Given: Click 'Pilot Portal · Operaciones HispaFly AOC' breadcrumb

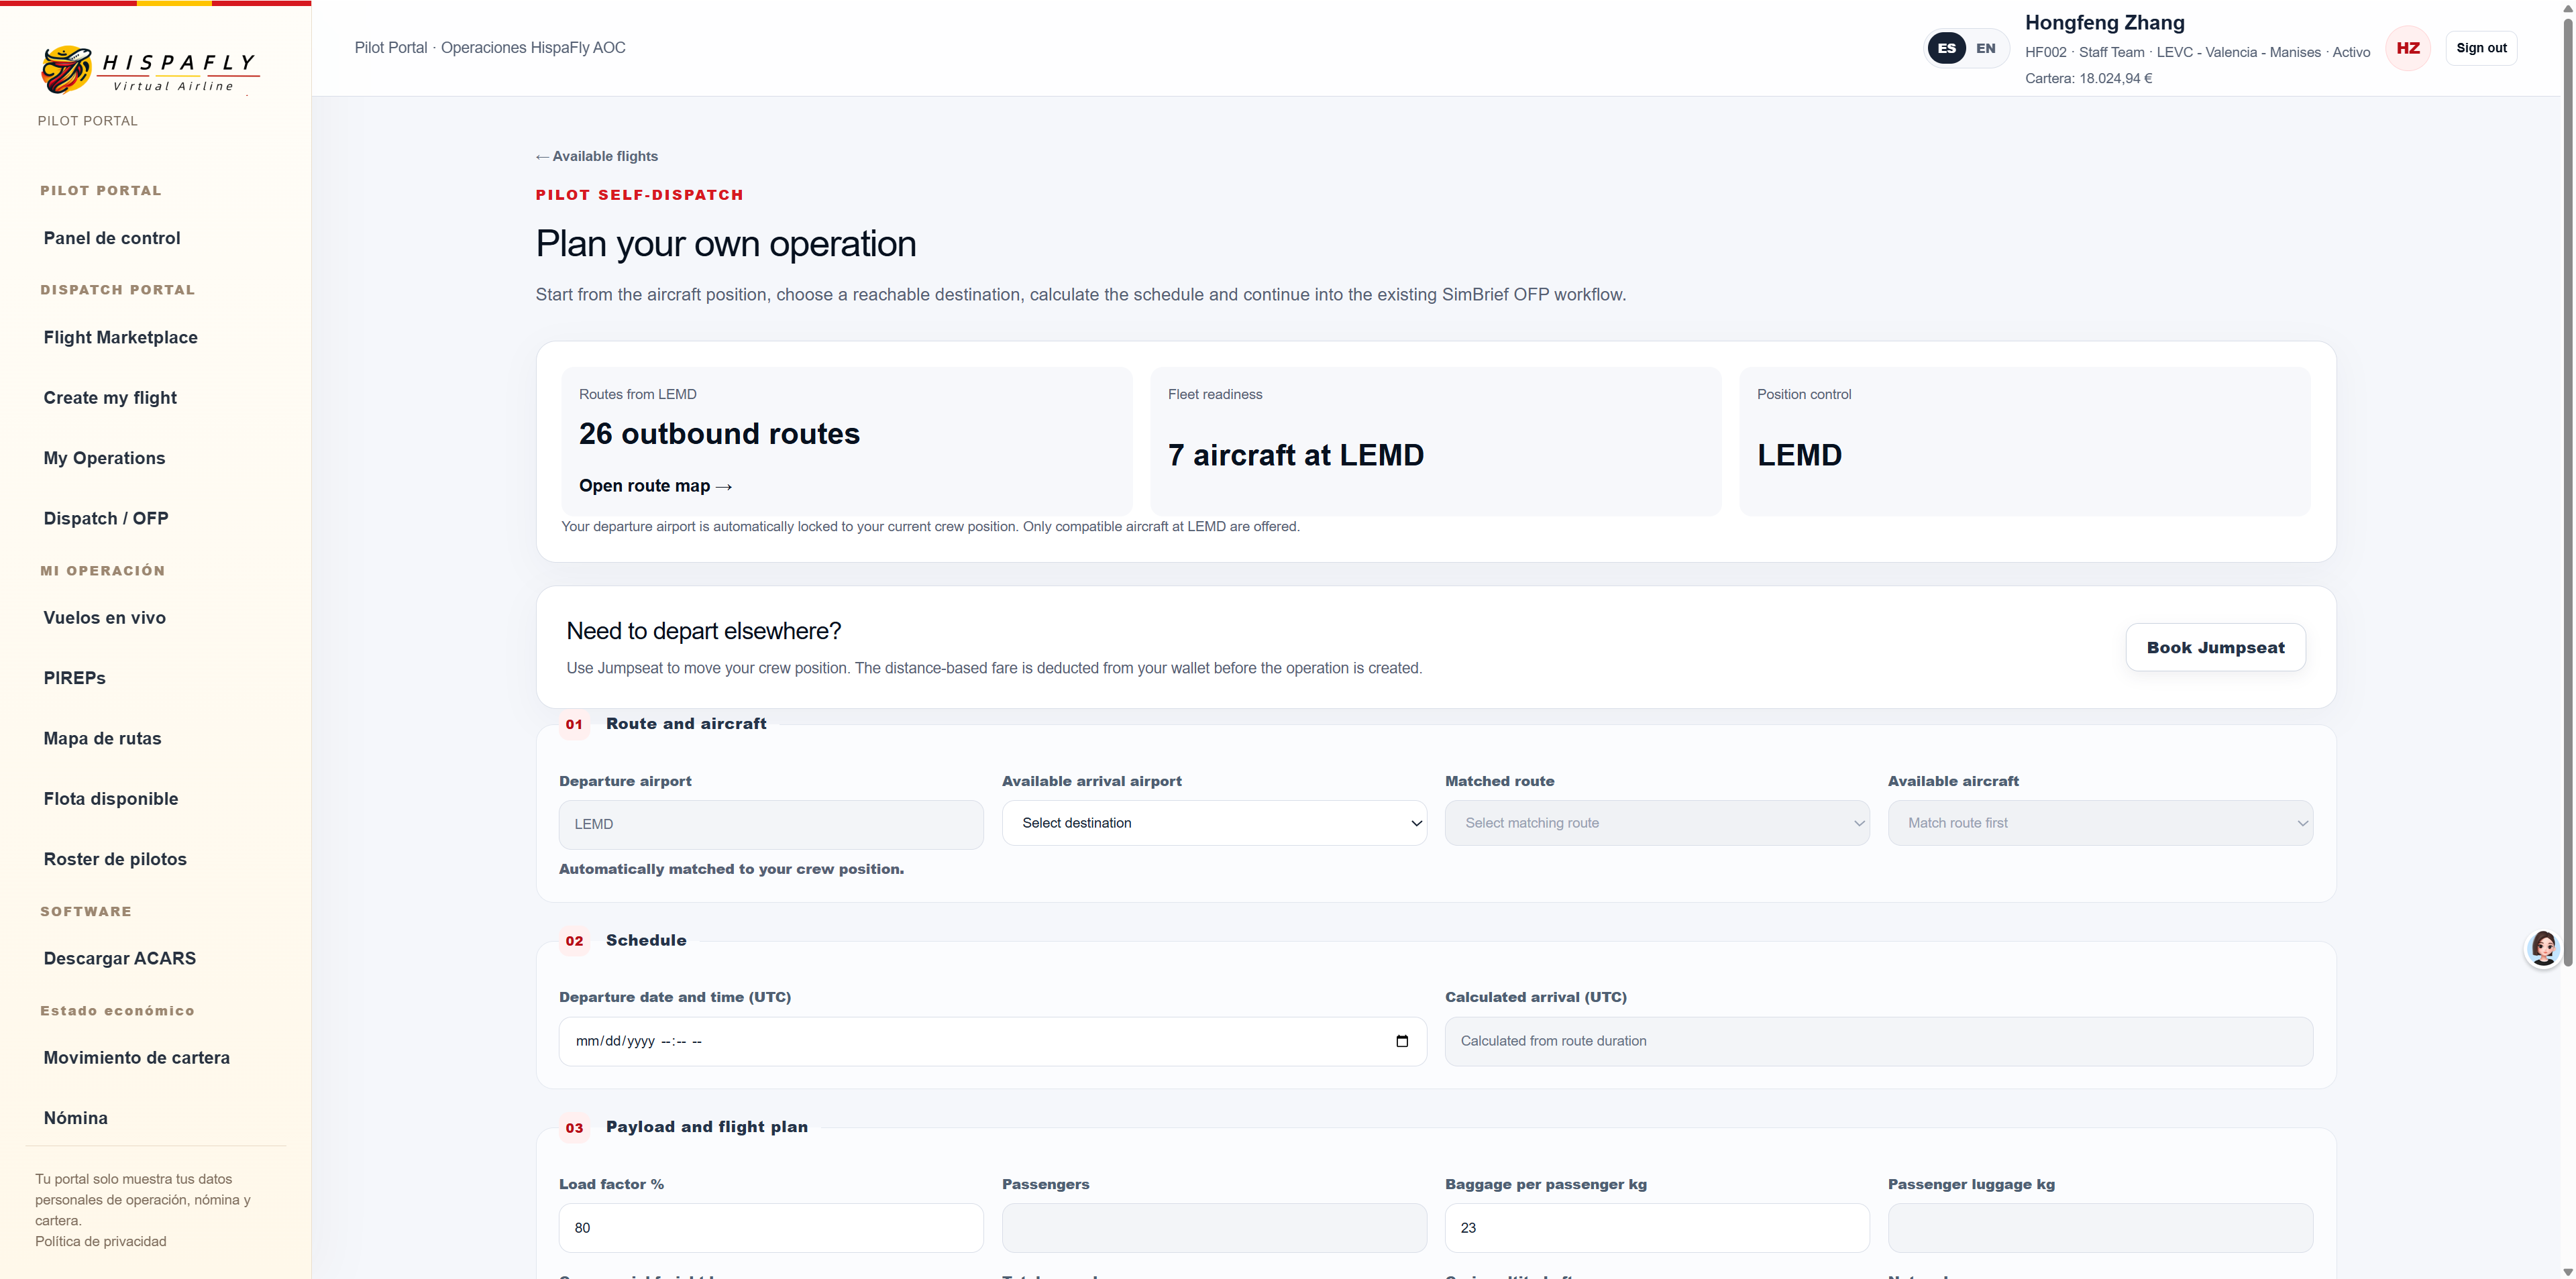Looking at the screenshot, I should point(490,48).
